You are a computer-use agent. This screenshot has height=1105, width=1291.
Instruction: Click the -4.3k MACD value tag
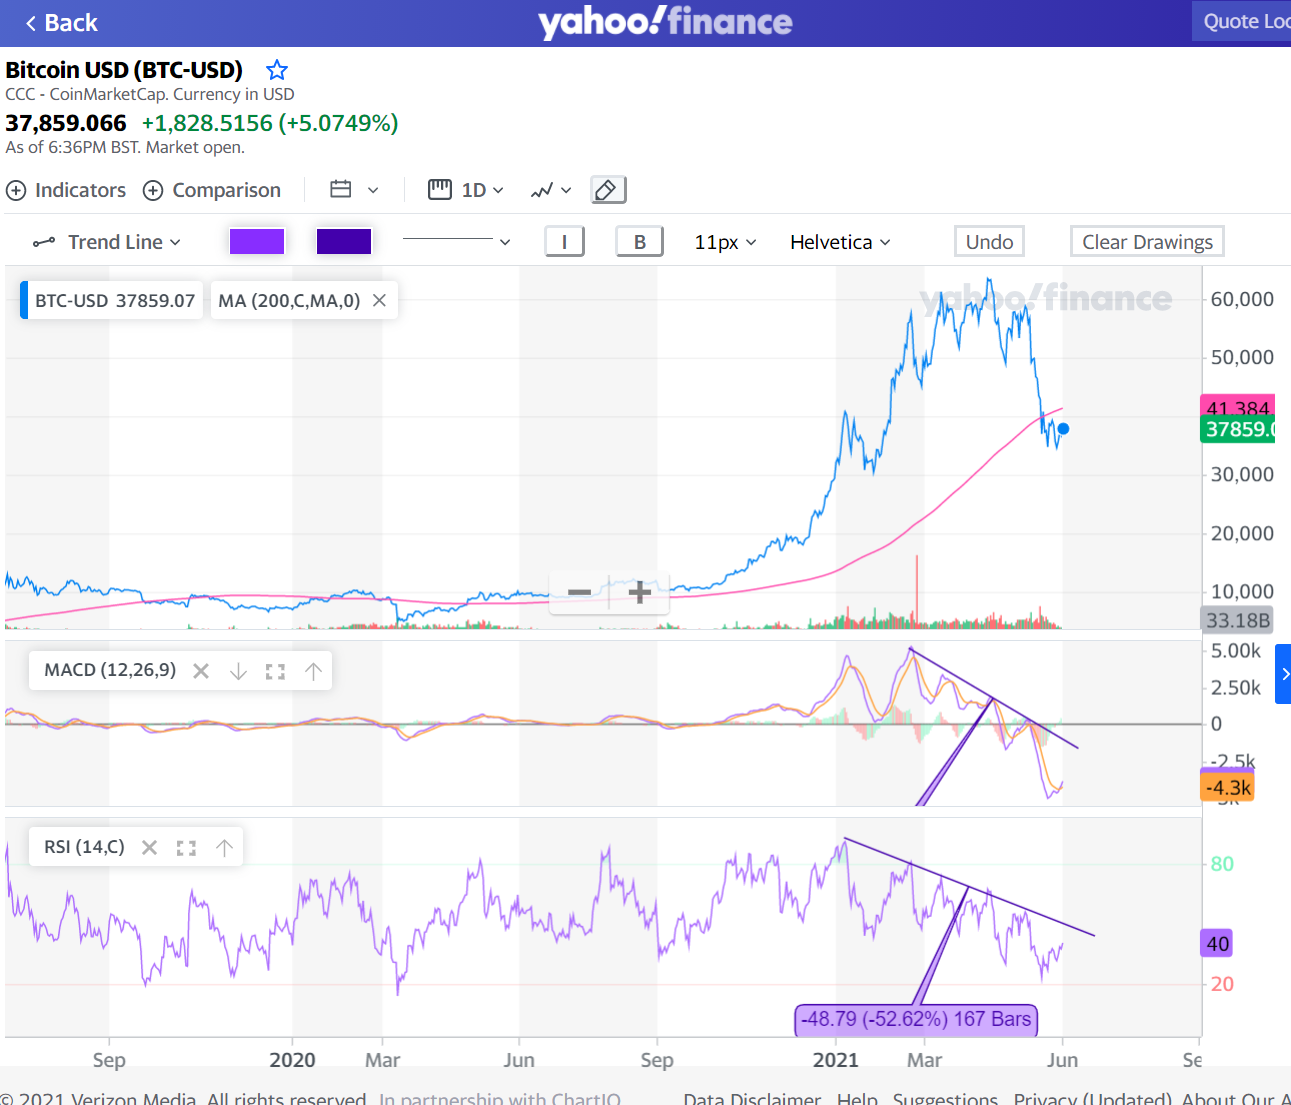pos(1227,787)
